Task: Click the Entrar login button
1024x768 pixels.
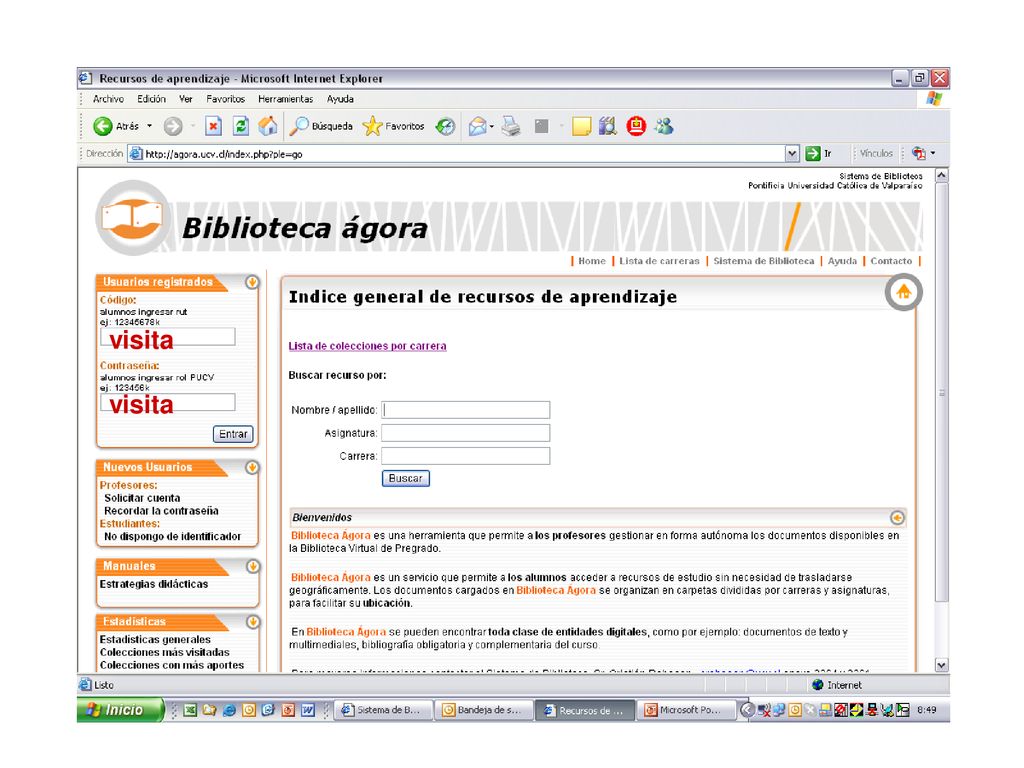Action: [x=233, y=434]
